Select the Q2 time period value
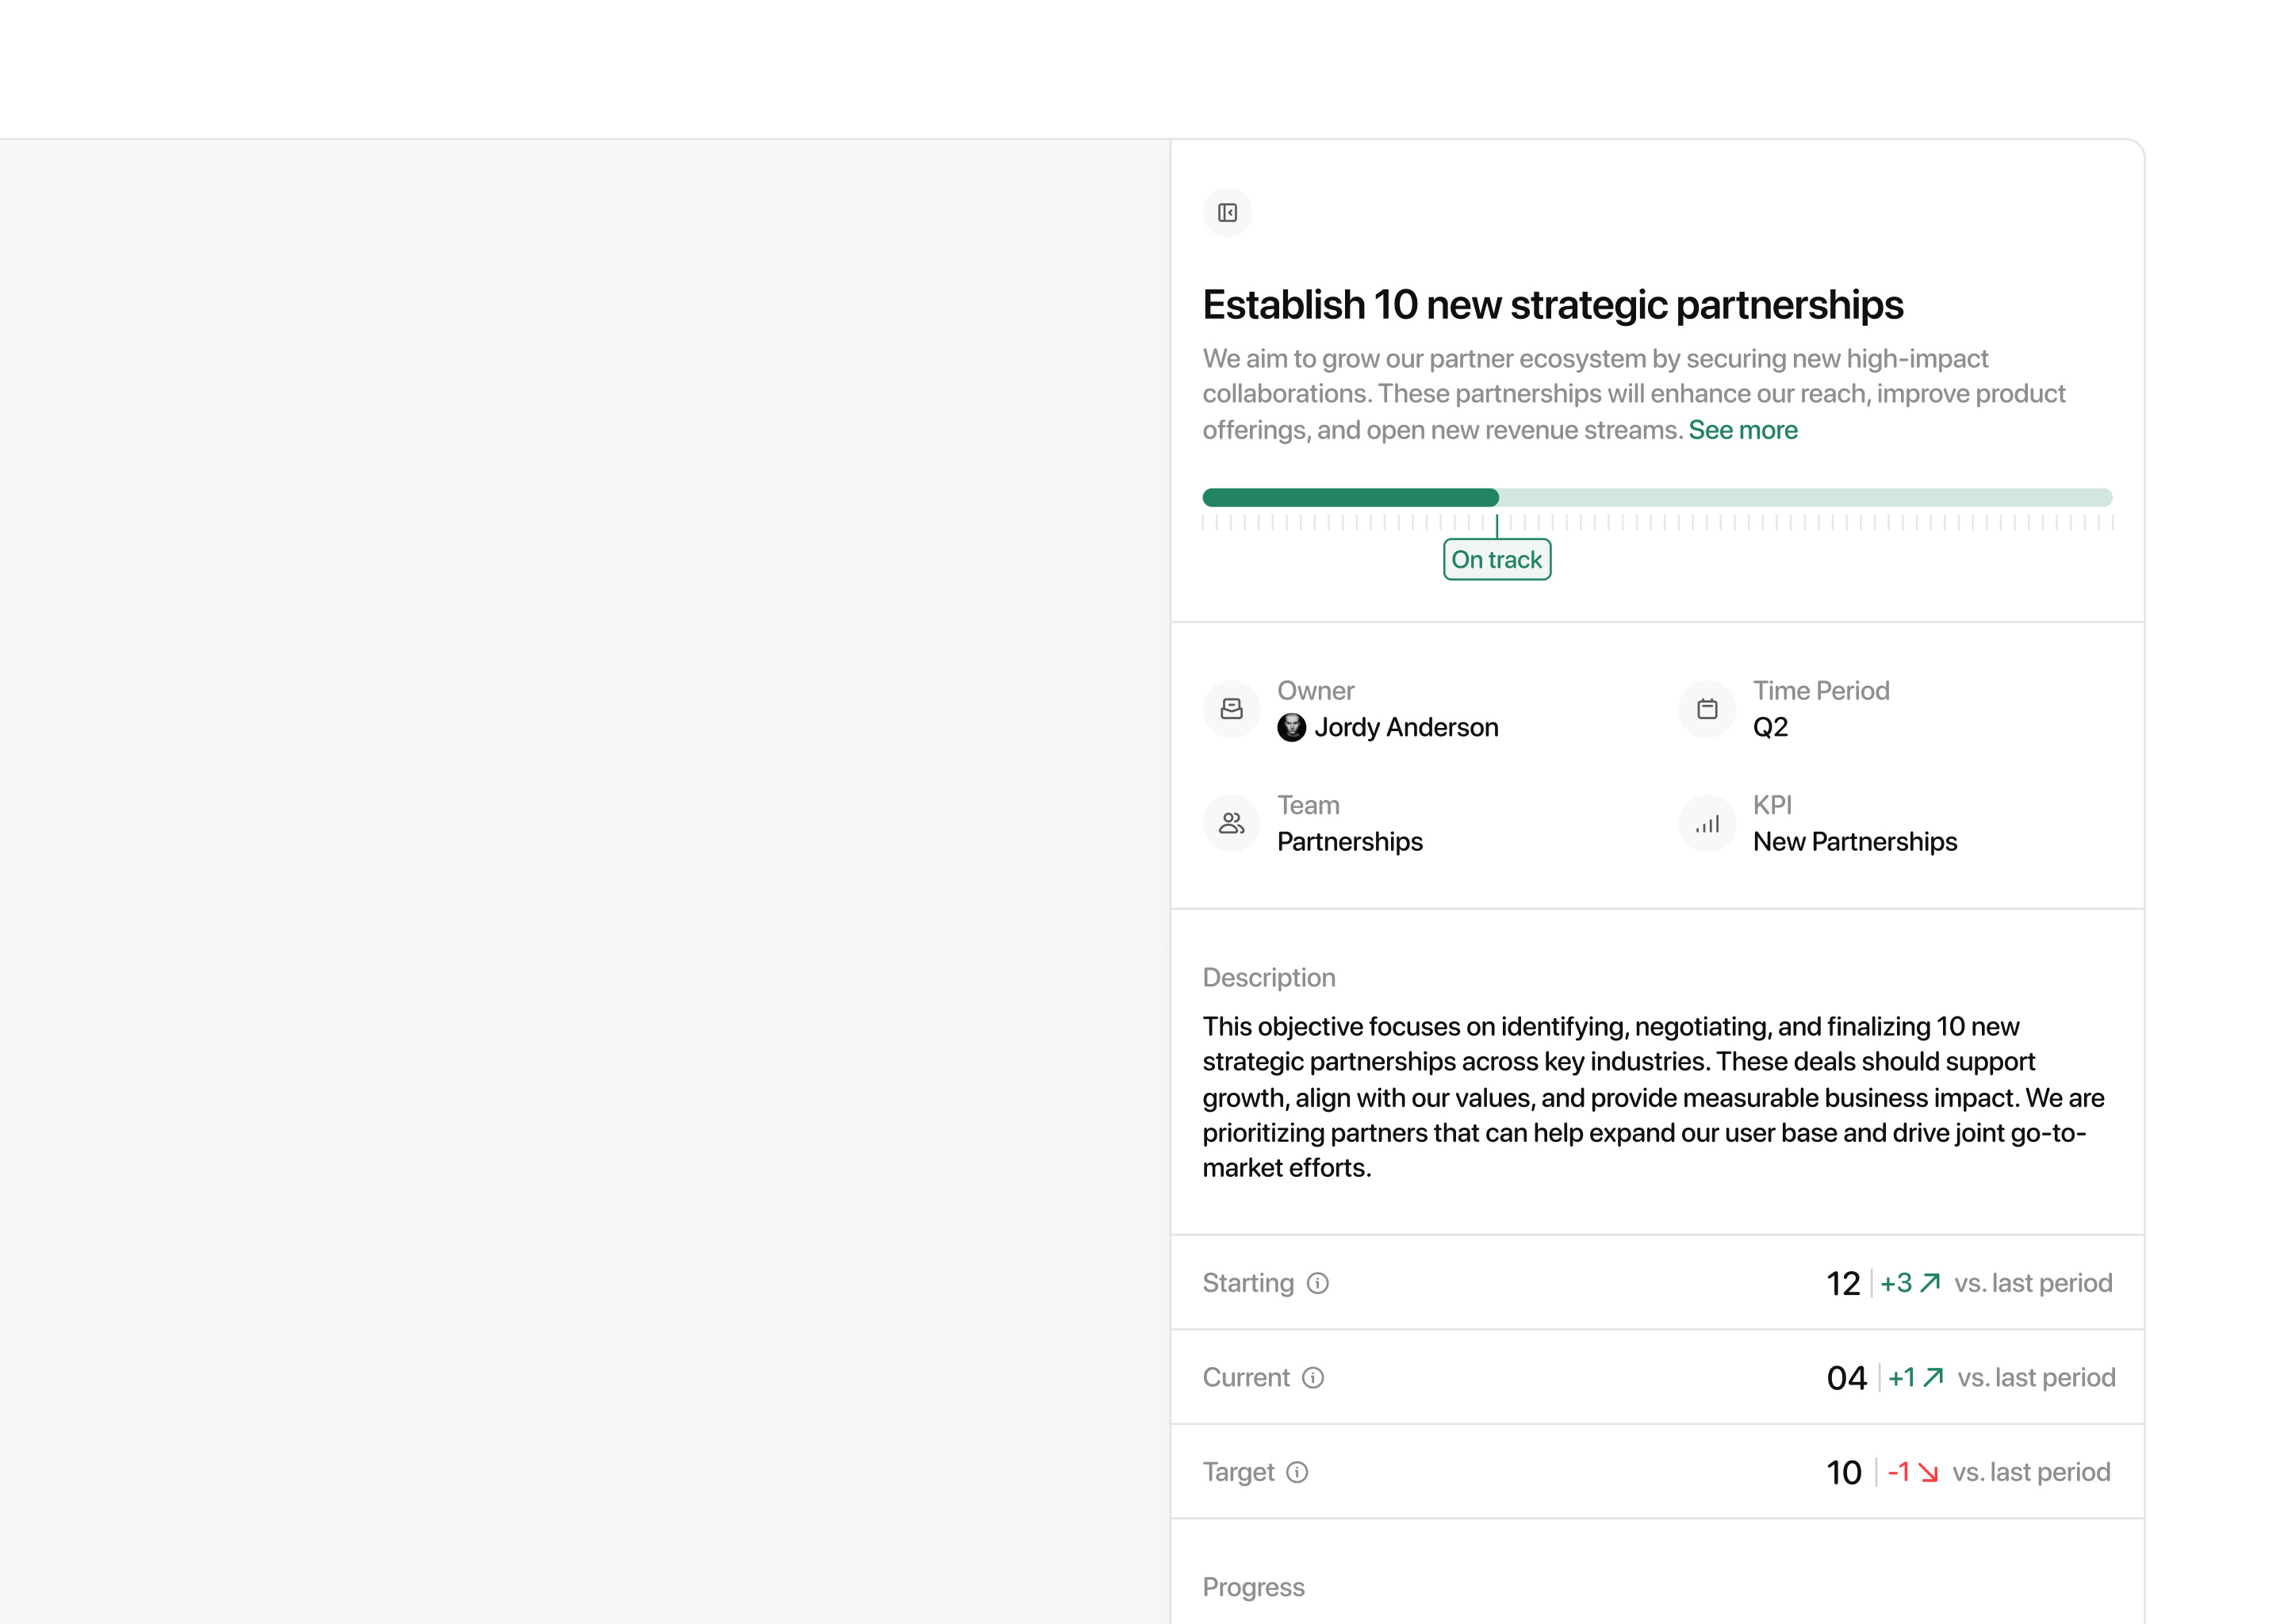 pyautogui.click(x=1770, y=727)
